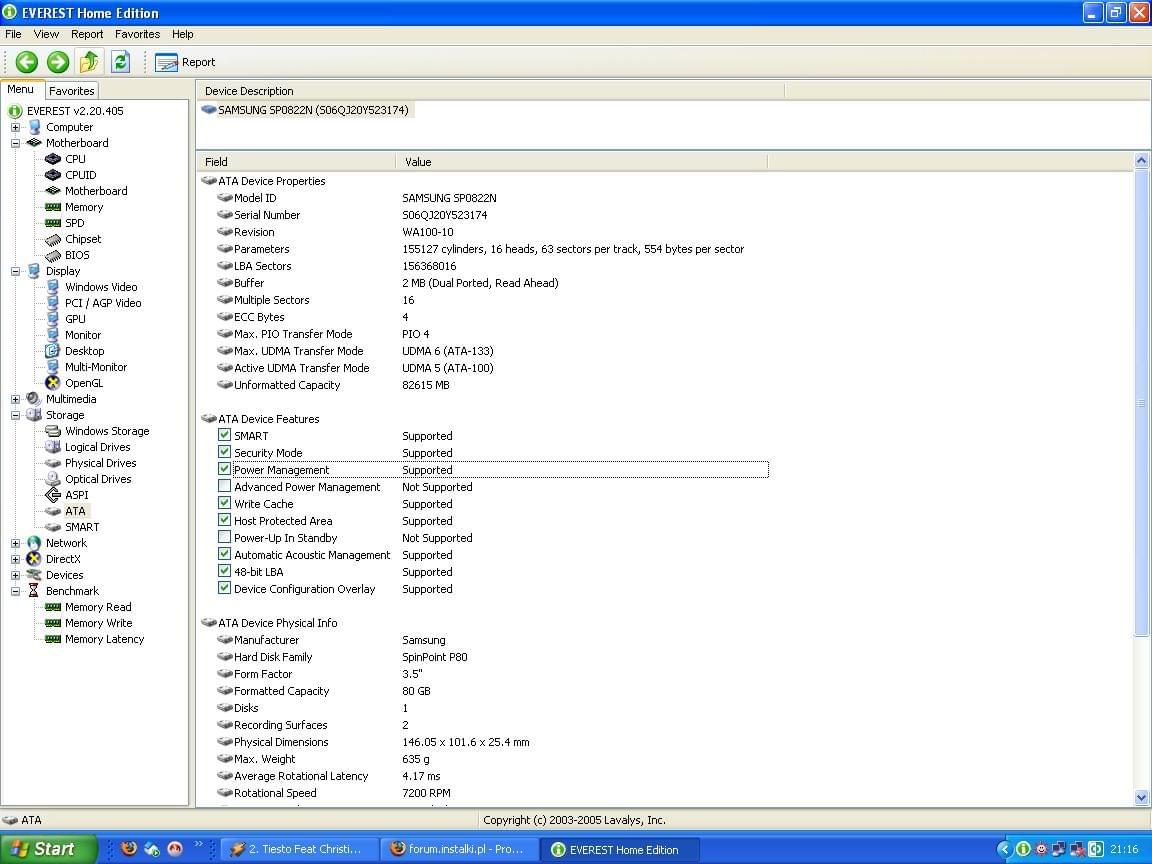The image size is (1152, 864).
Task: Select the CPU icon in tree
Action: click(53, 159)
